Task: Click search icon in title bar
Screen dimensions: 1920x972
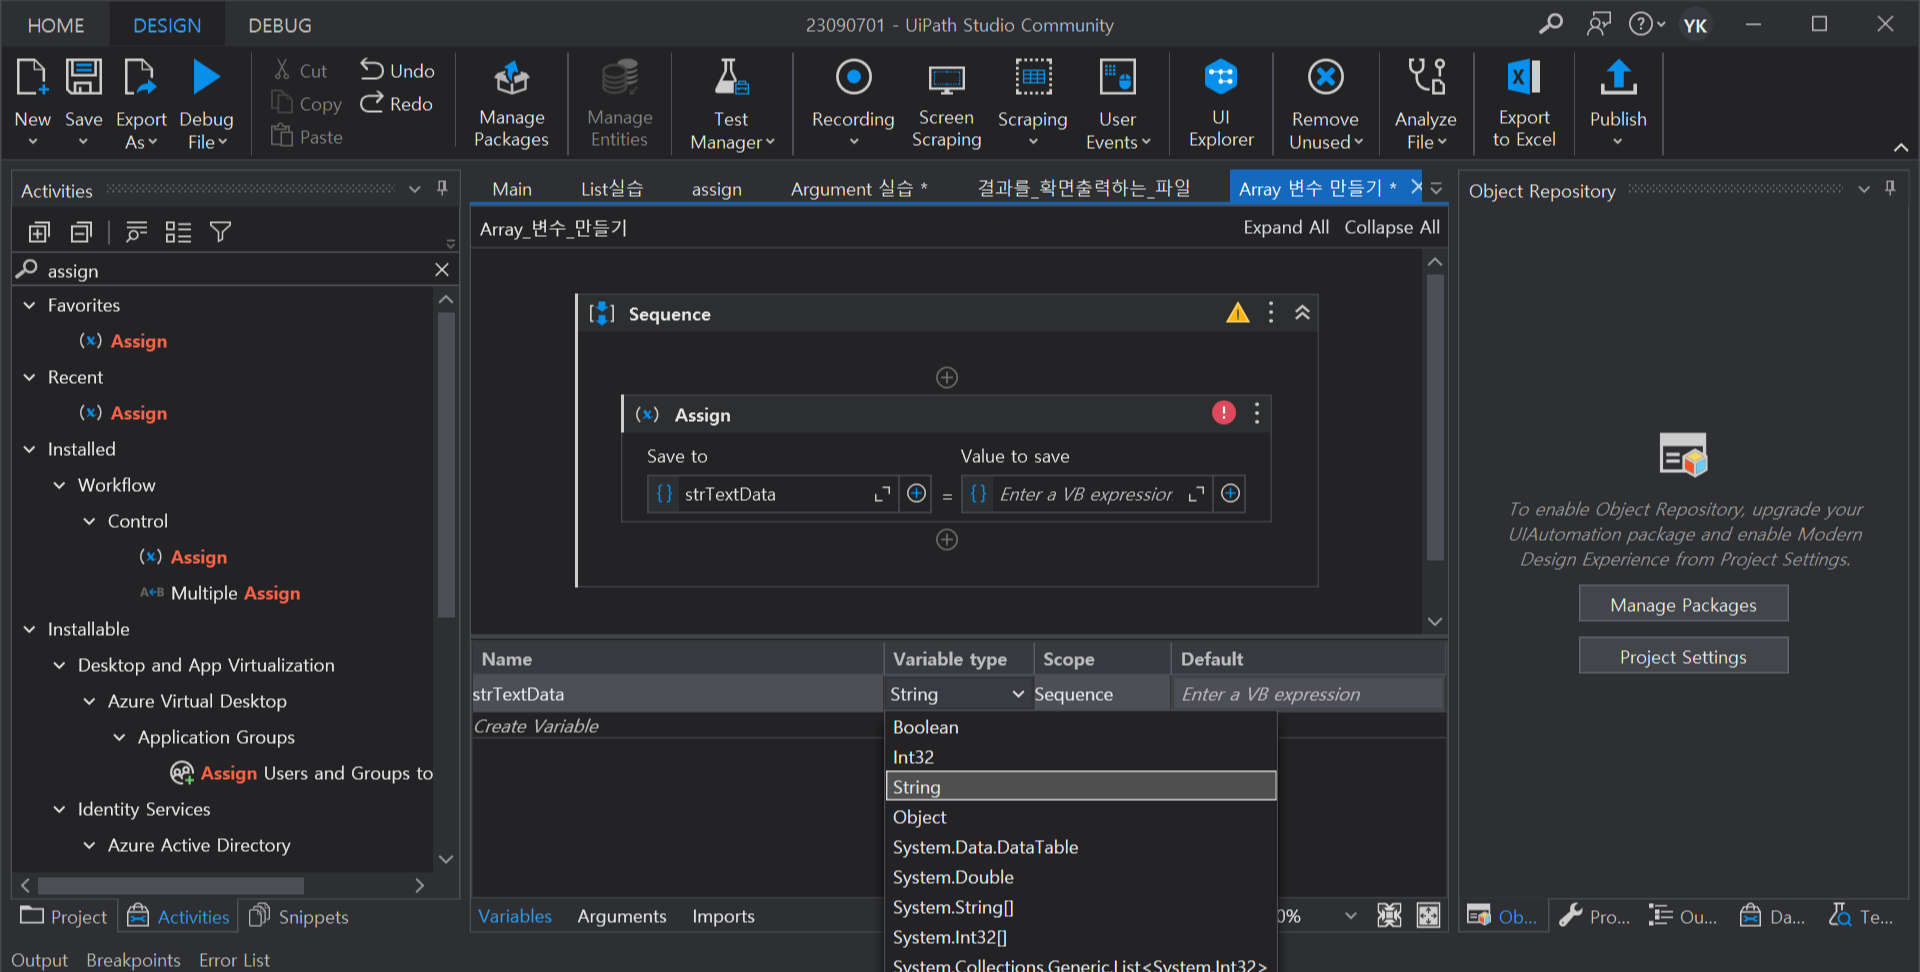Action: click(x=1551, y=24)
